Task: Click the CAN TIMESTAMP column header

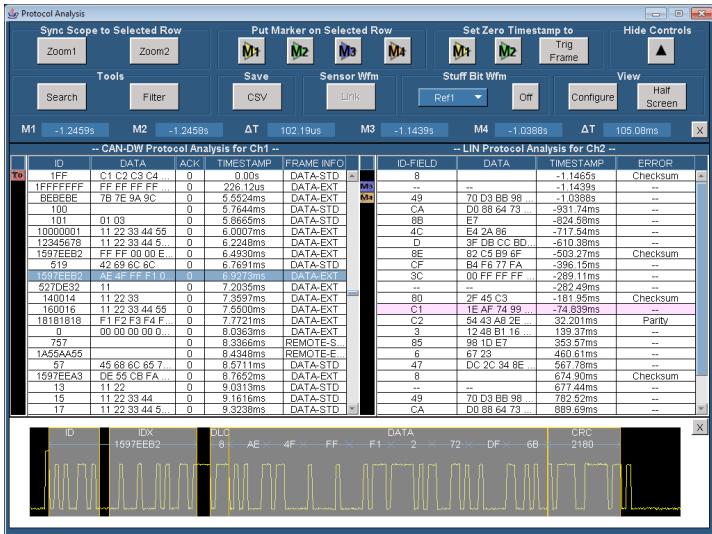Action: tap(244, 163)
